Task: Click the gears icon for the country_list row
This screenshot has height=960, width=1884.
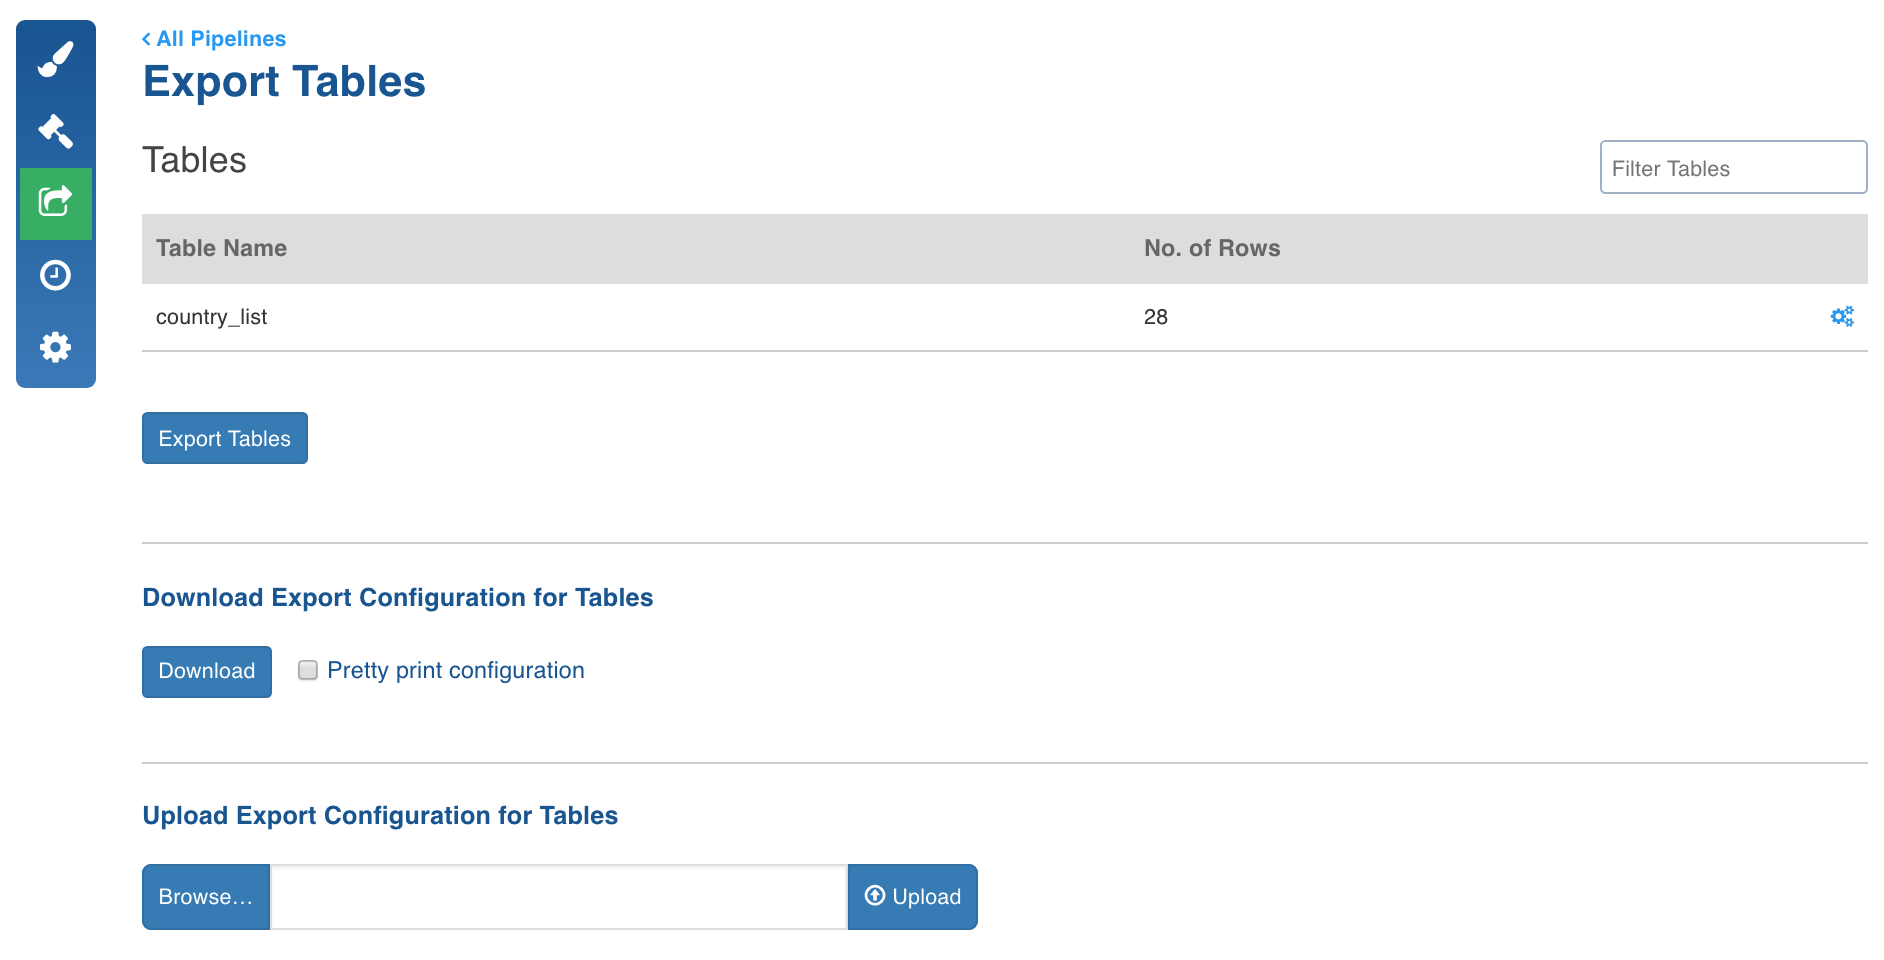Action: point(1841,317)
